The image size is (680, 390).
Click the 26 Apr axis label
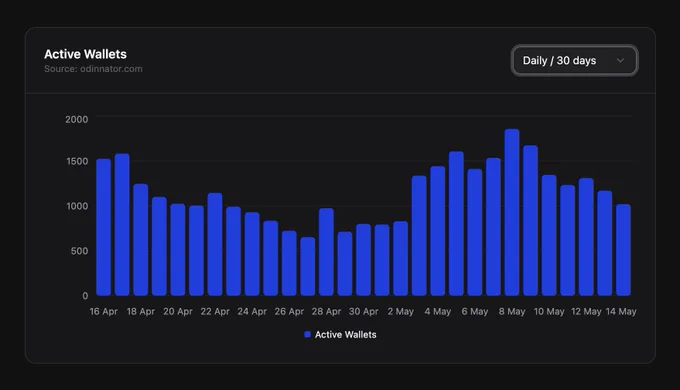coord(289,311)
